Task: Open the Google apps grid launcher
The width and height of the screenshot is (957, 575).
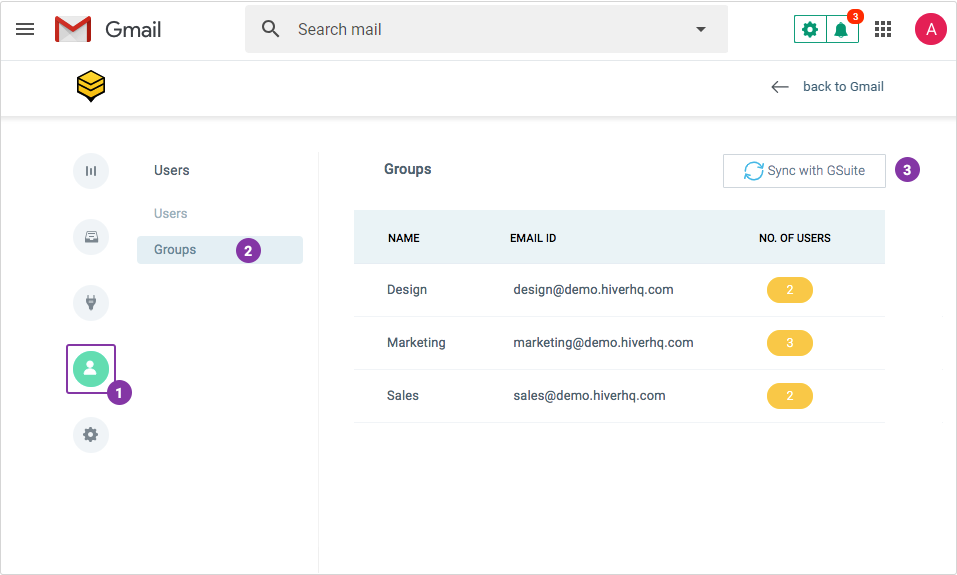Action: click(883, 29)
